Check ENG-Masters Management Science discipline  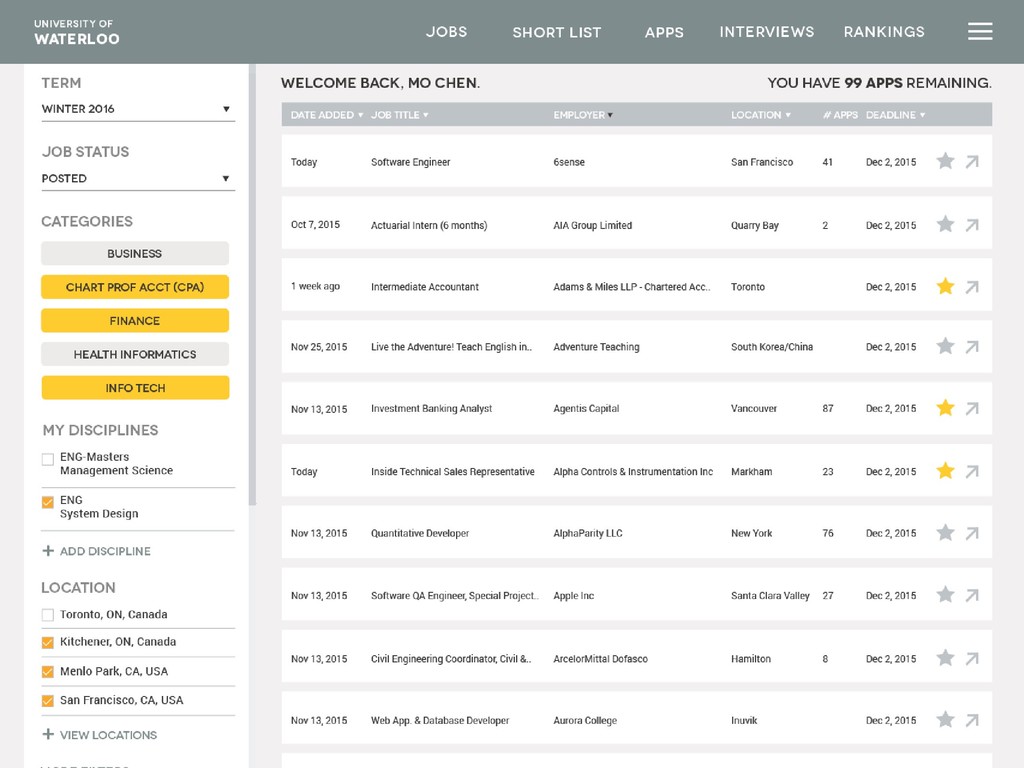[48, 459]
